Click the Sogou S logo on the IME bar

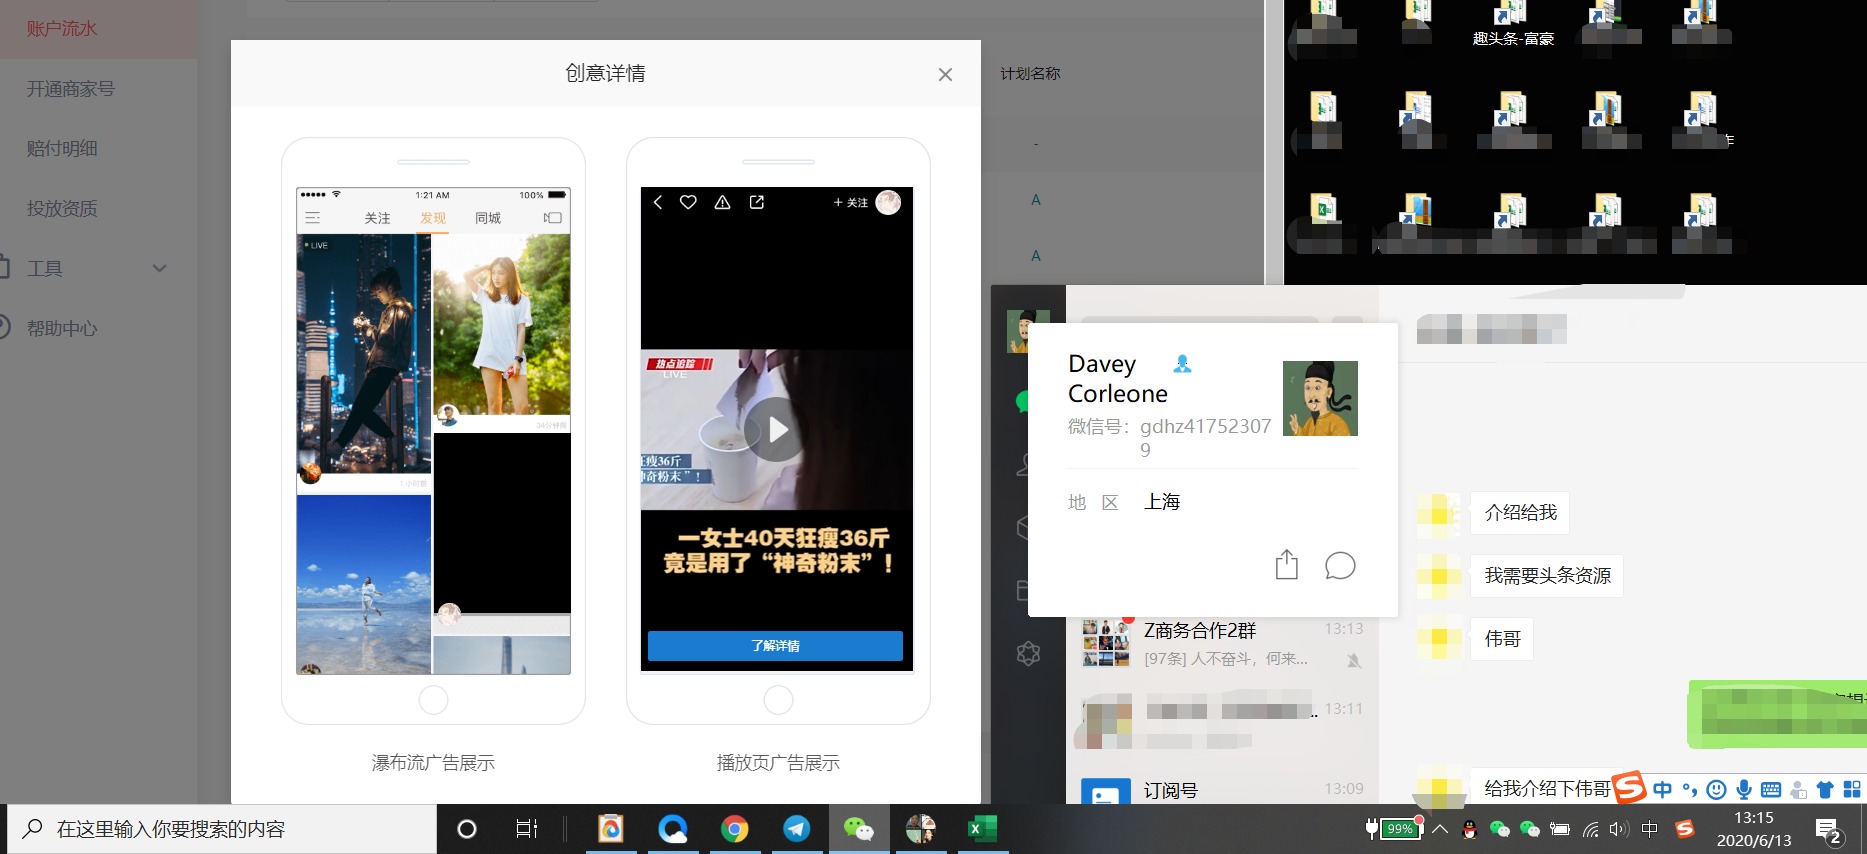tap(1629, 787)
